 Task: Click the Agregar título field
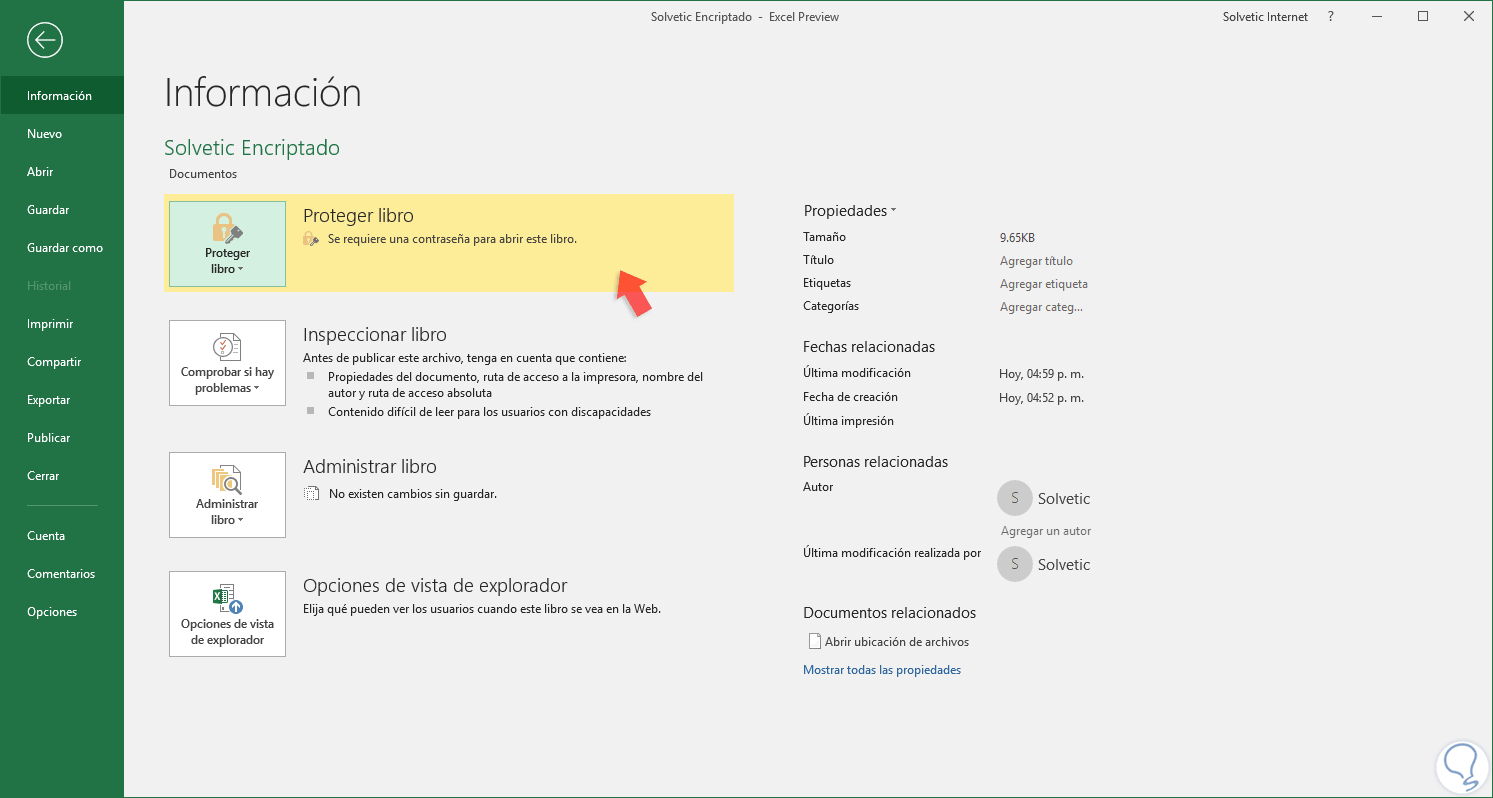tap(1036, 261)
